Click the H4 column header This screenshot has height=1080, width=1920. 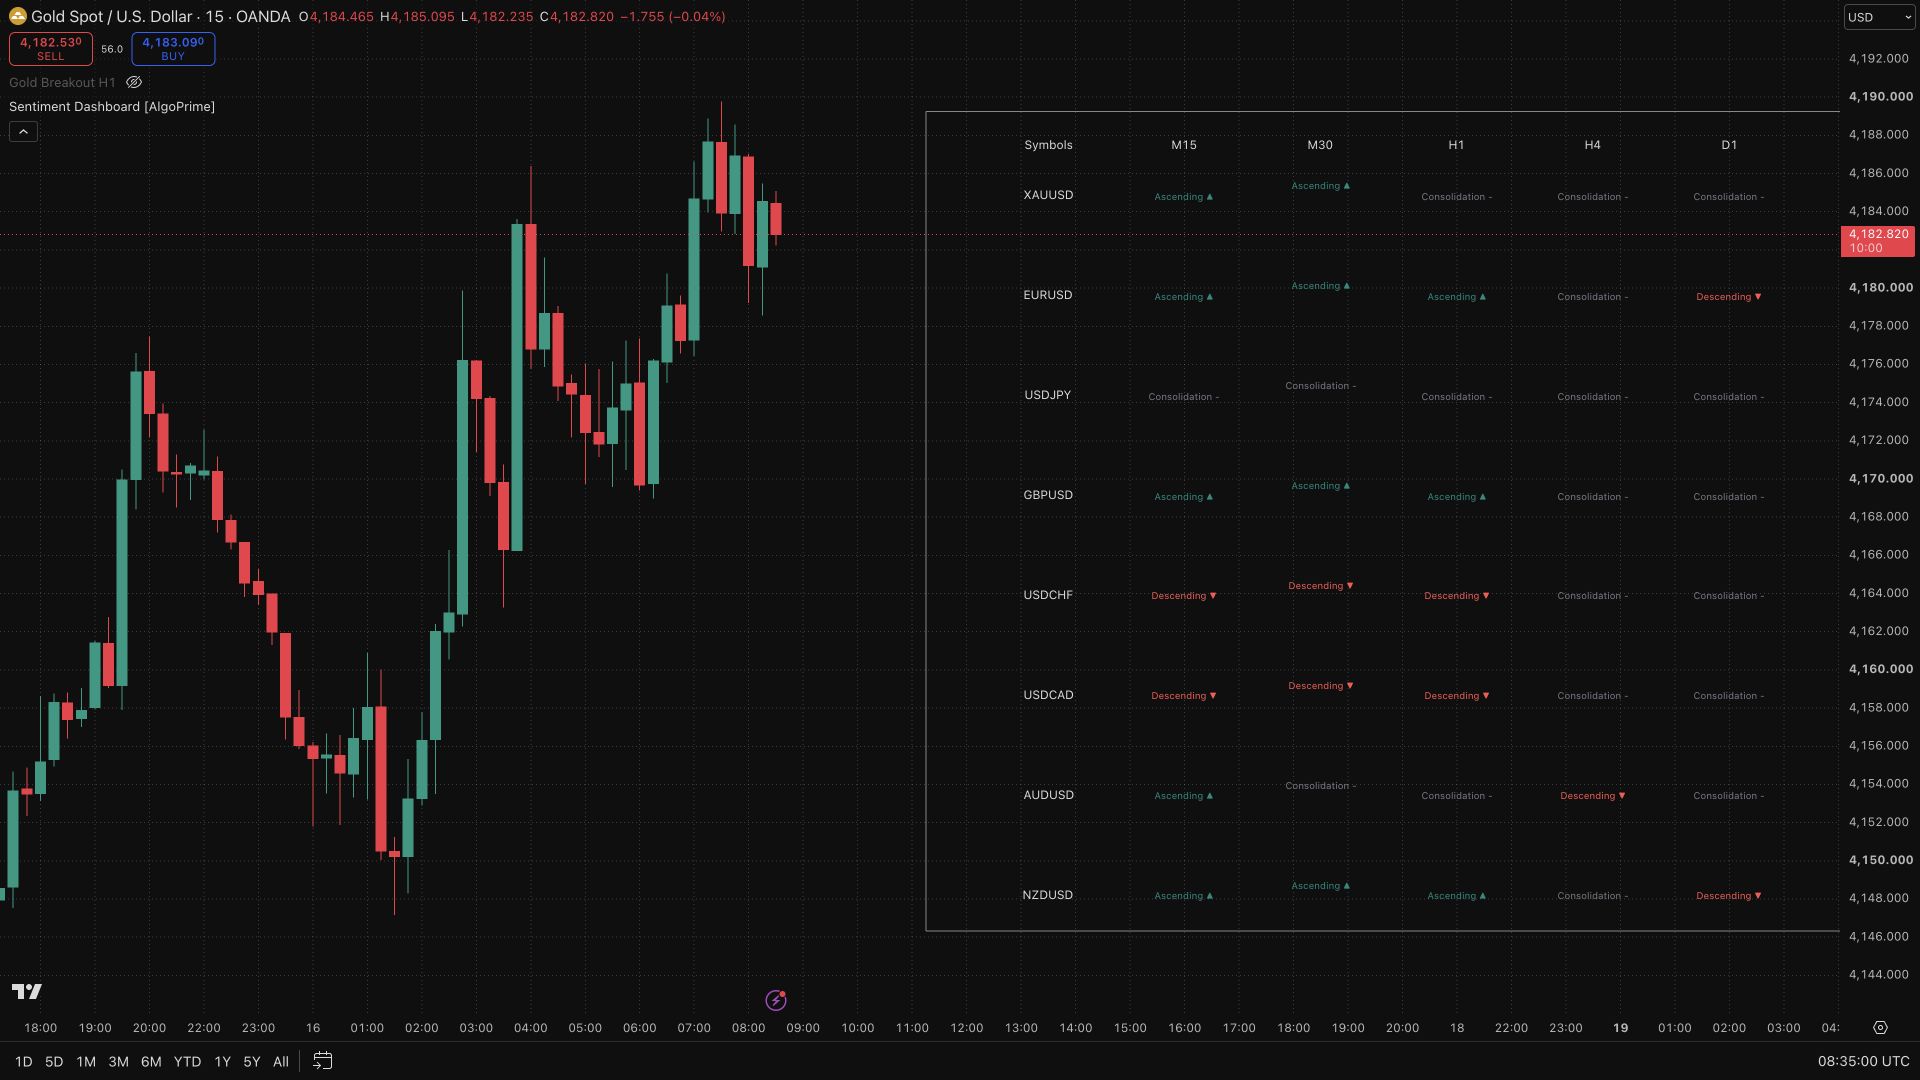pos(1592,145)
